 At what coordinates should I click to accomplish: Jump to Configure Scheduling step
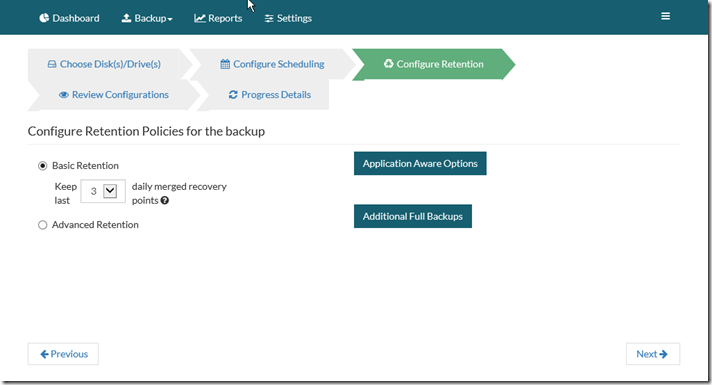click(x=272, y=64)
